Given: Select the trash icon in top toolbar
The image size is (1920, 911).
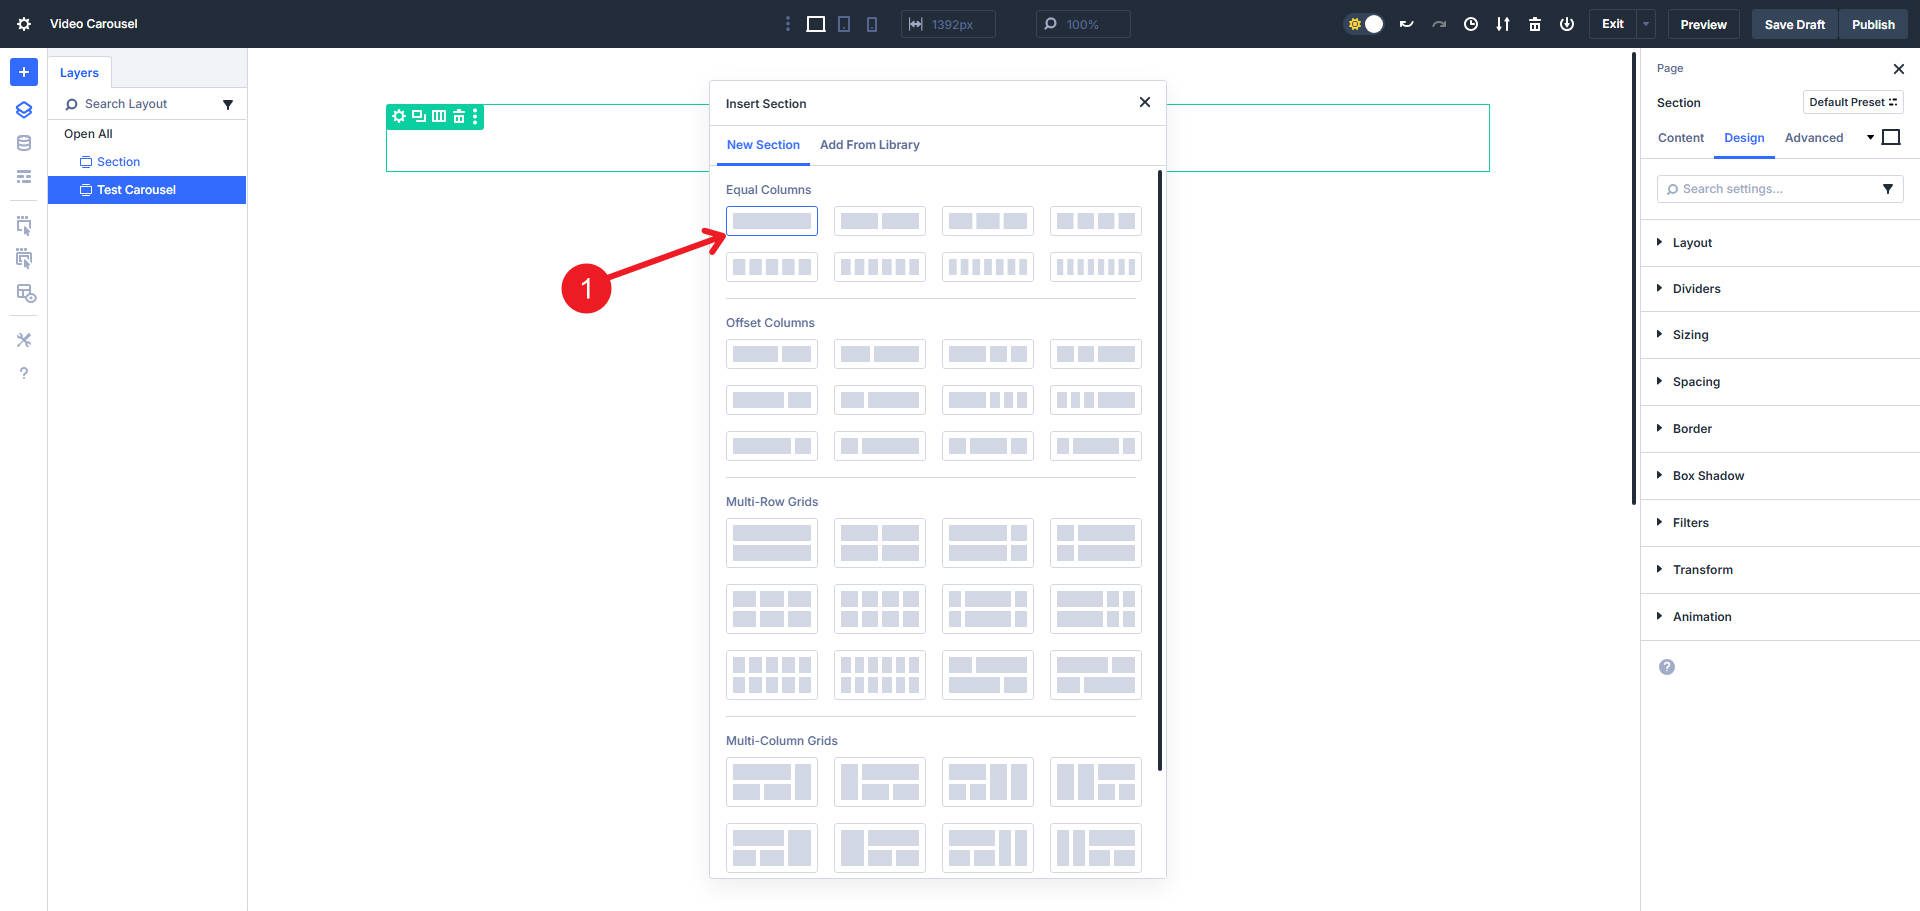Looking at the screenshot, I should (x=1535, y=23).
